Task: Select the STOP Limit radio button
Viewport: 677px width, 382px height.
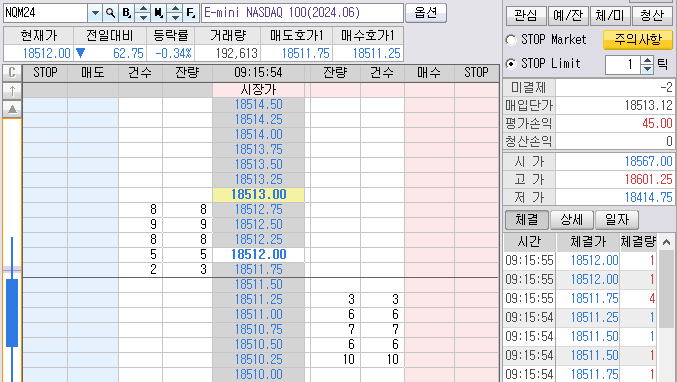Action: pos(511,64)
